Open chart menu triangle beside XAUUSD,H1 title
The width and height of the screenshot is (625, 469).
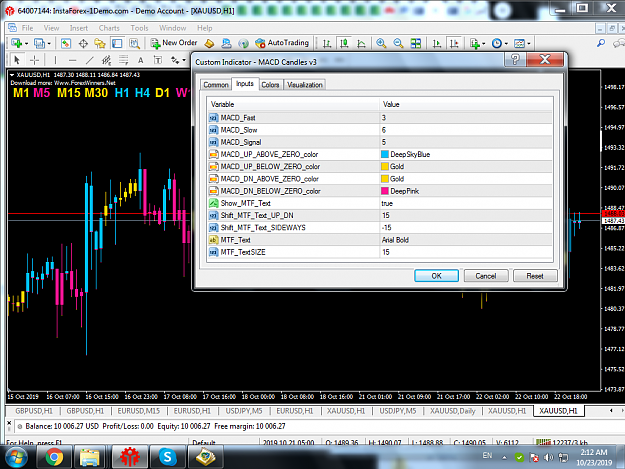12,75
